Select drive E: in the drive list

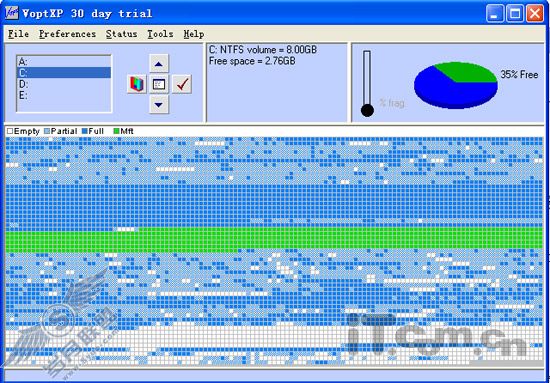tap(64, 95)
